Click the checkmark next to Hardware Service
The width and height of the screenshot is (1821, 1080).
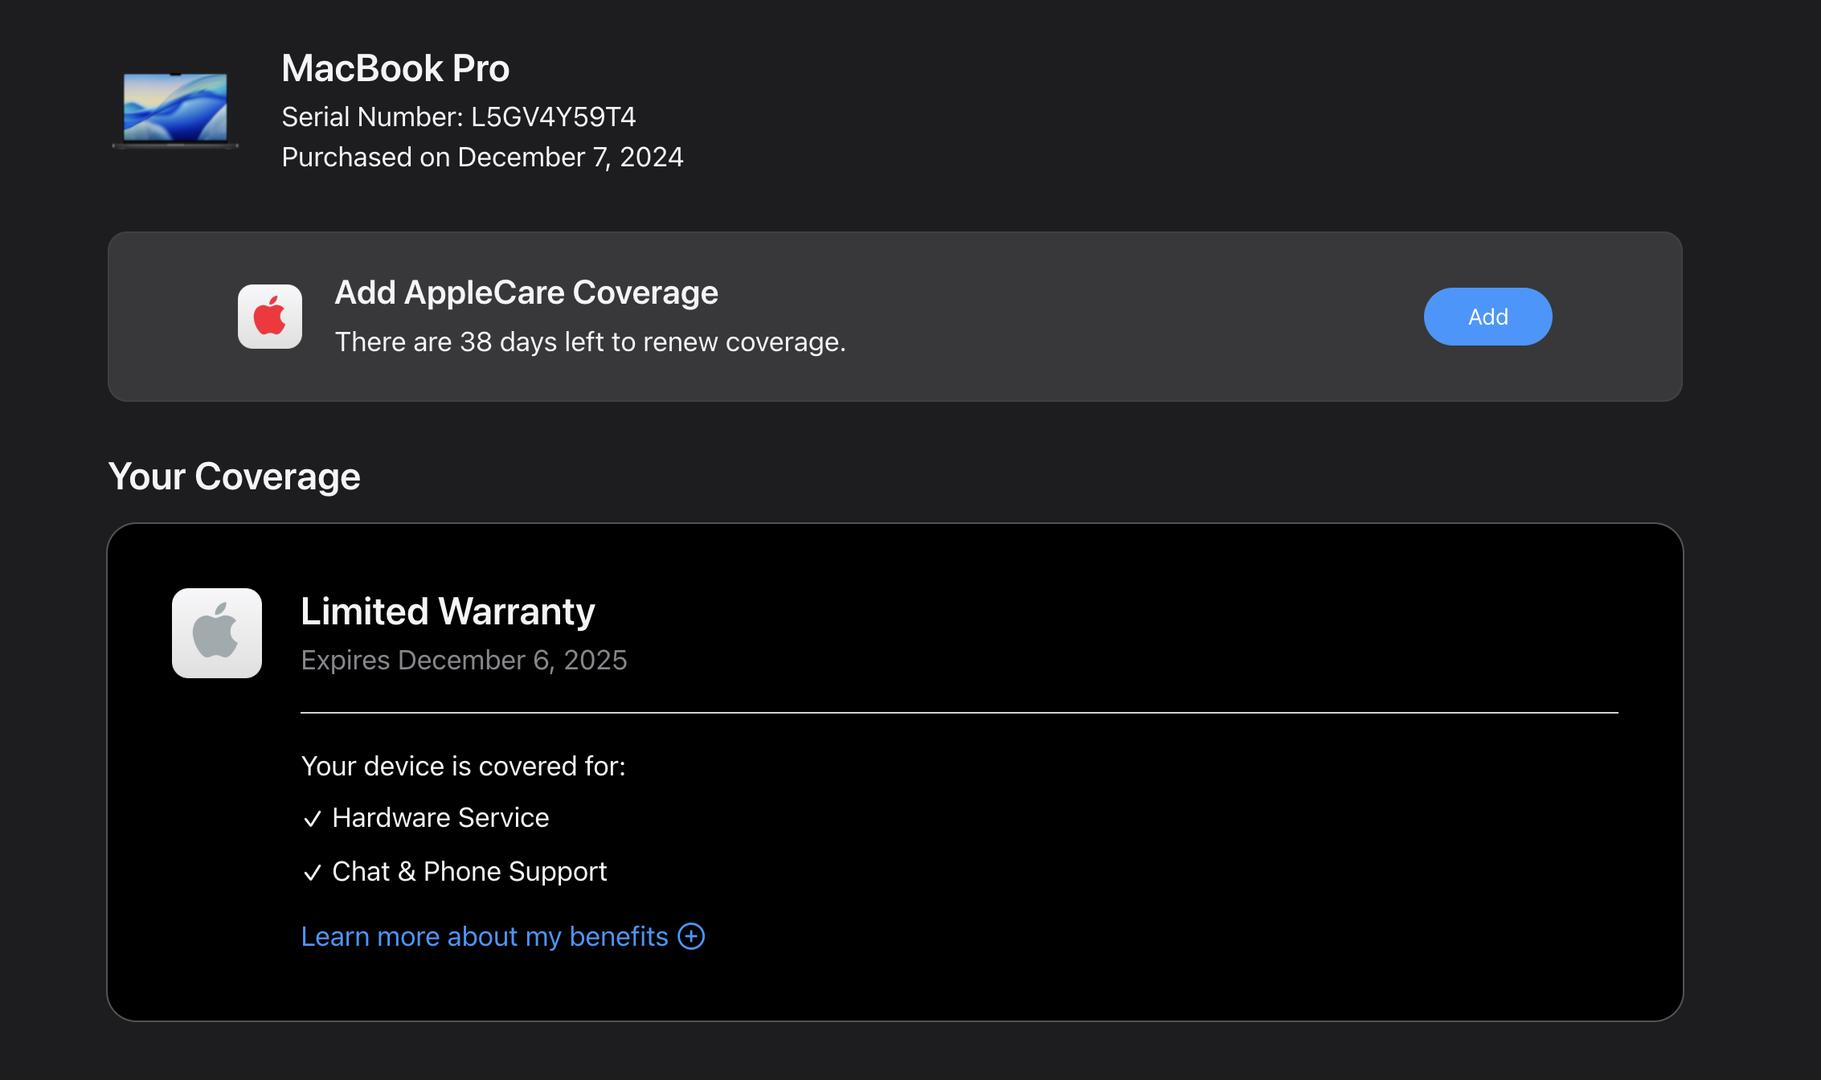tap(312, 819)
